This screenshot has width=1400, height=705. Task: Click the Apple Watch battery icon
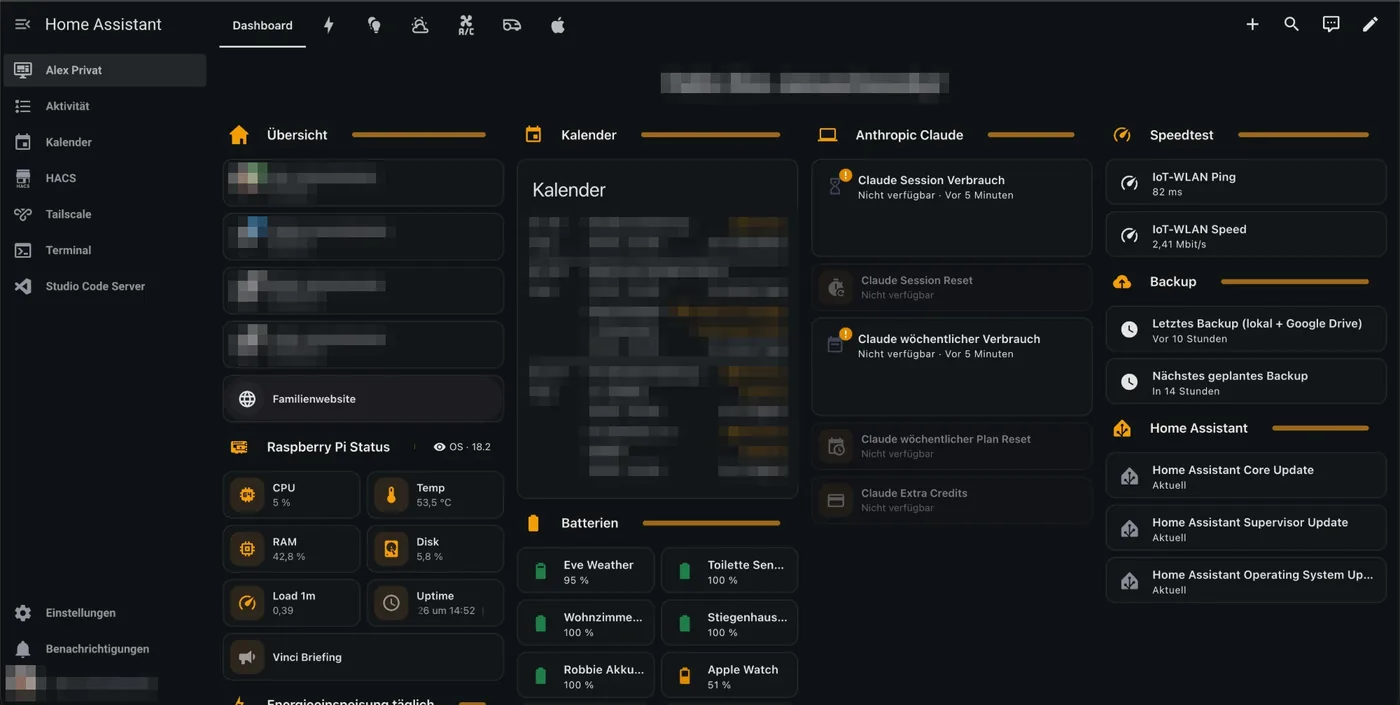point(685,677)
